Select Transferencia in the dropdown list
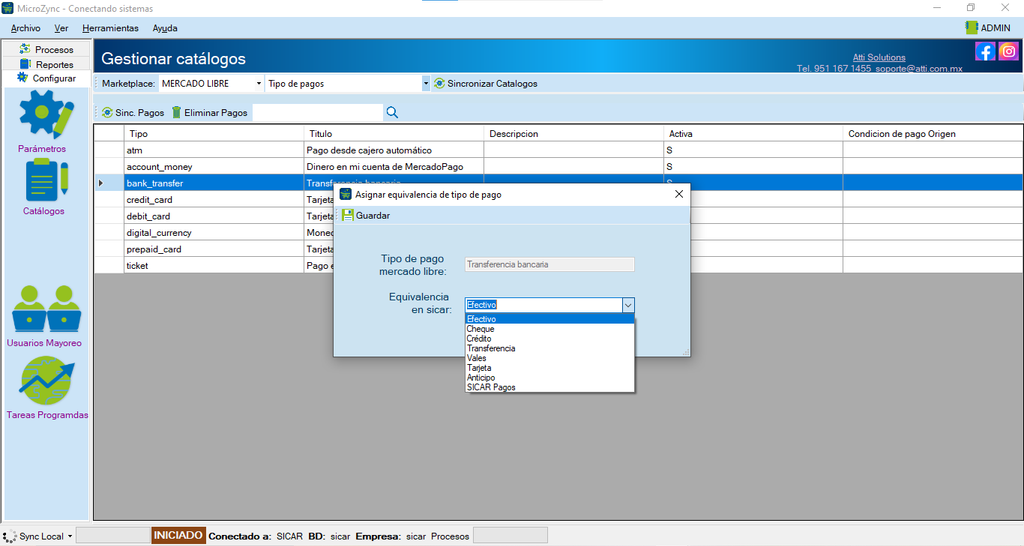This screenshot has width=1024, height=546. click(x=549, y=349)
